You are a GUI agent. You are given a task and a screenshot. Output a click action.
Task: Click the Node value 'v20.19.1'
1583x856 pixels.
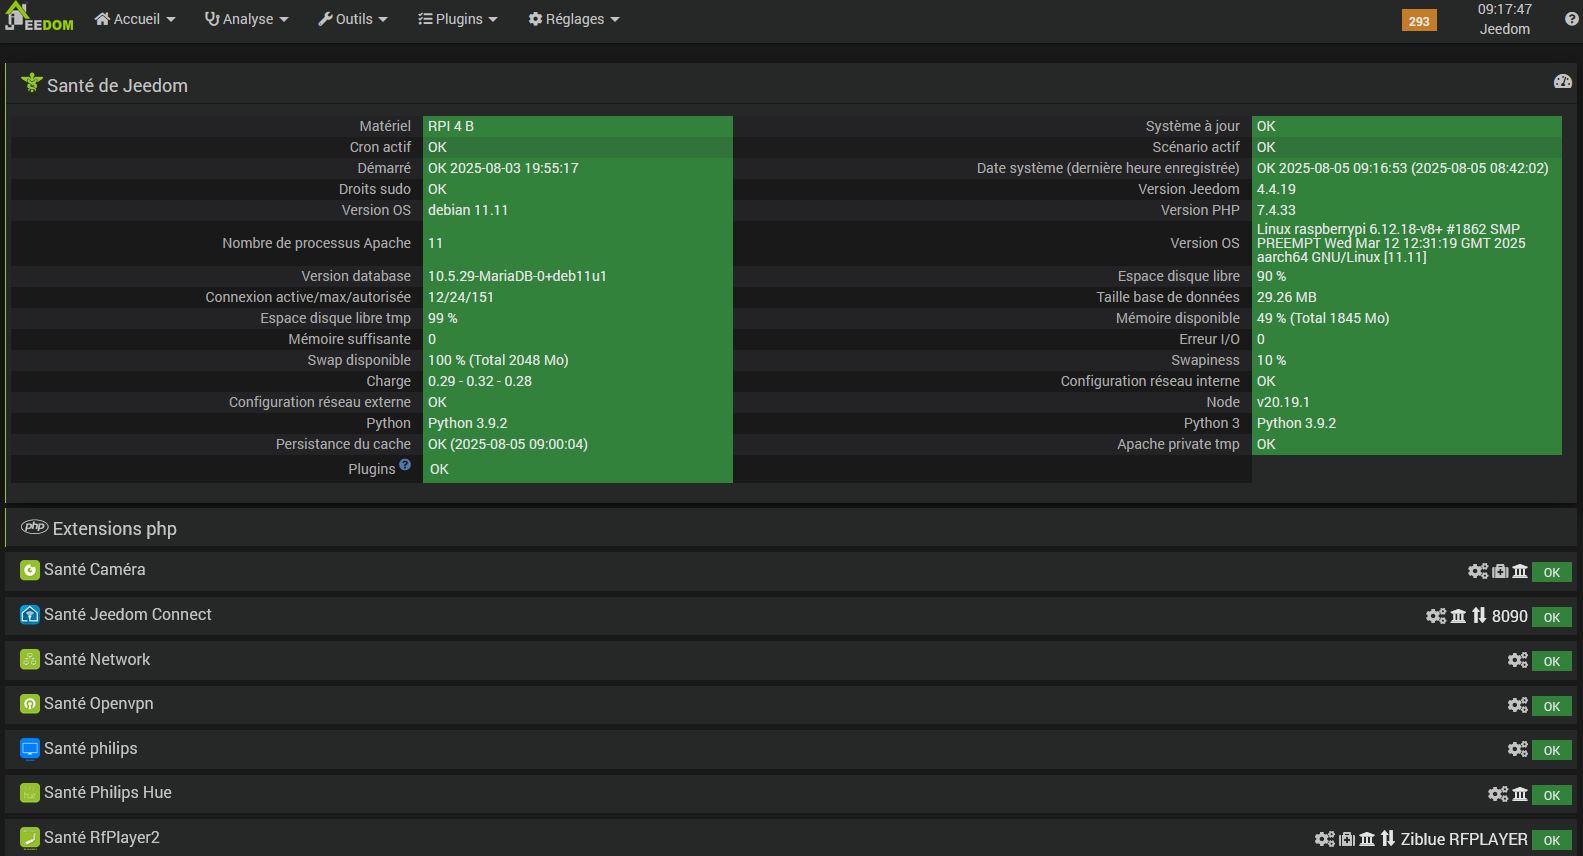(1283, 402)
